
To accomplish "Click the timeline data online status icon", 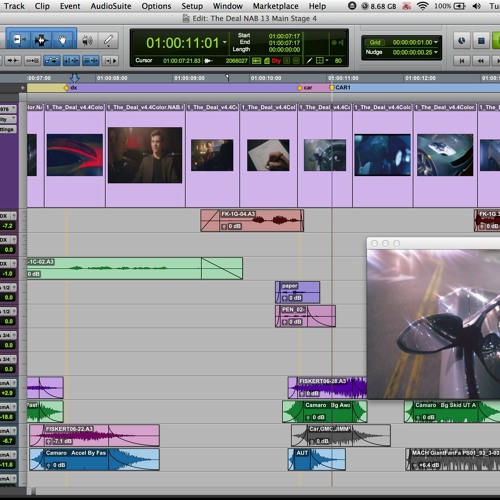I will point(256,61).
